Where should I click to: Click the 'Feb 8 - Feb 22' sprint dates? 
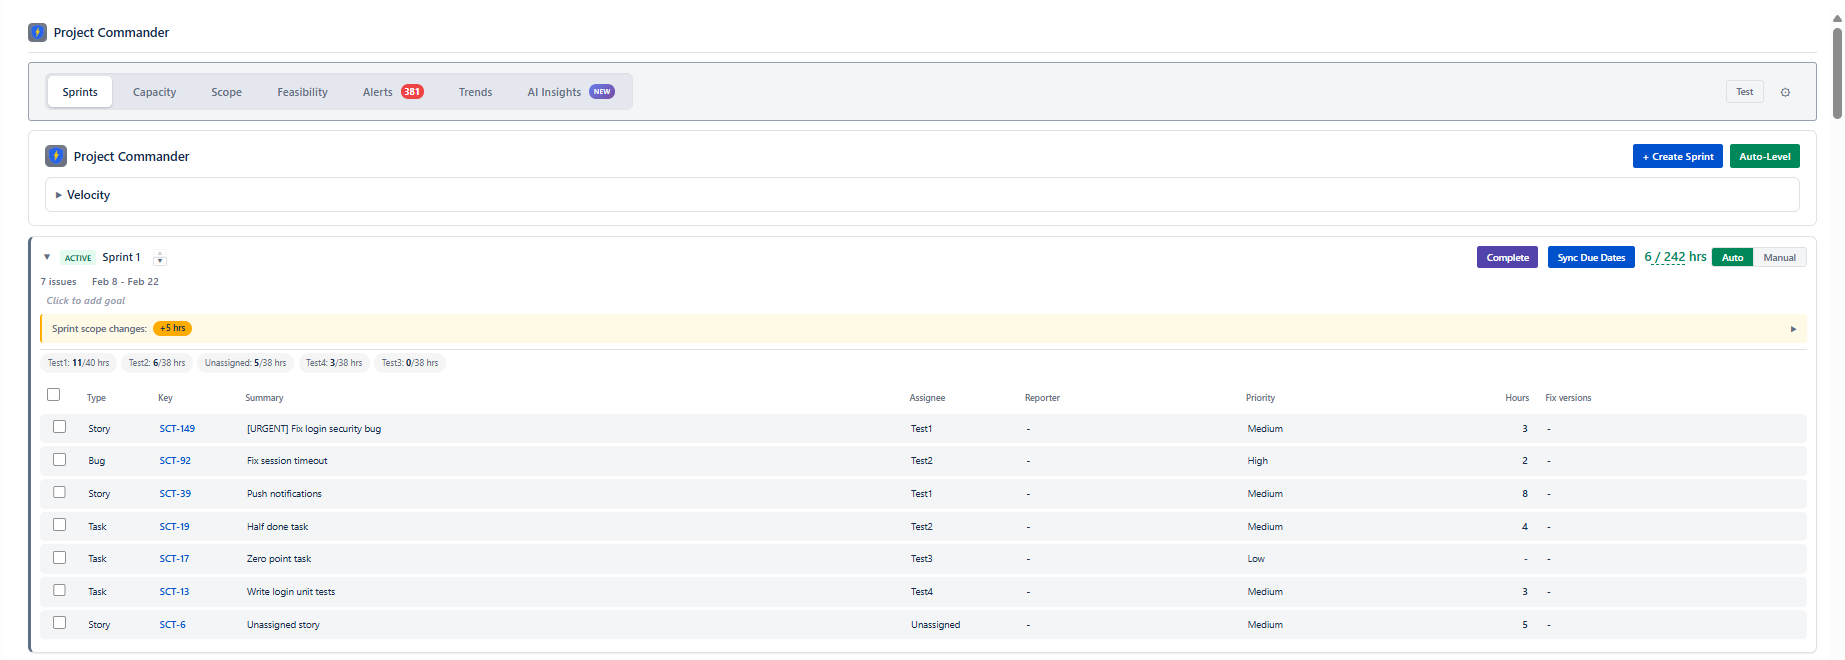coord(125,282)
